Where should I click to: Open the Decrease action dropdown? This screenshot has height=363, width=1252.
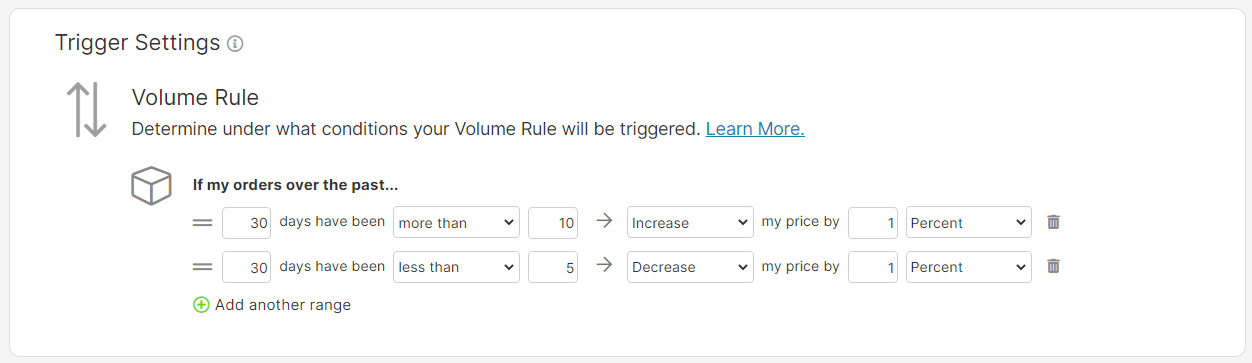tap(690, 267)
